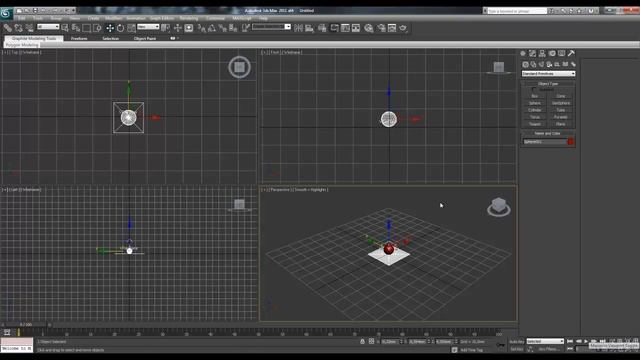Select the Shapes category icon
The width and height of the screenshot is (640, 360).
point(533,64)
